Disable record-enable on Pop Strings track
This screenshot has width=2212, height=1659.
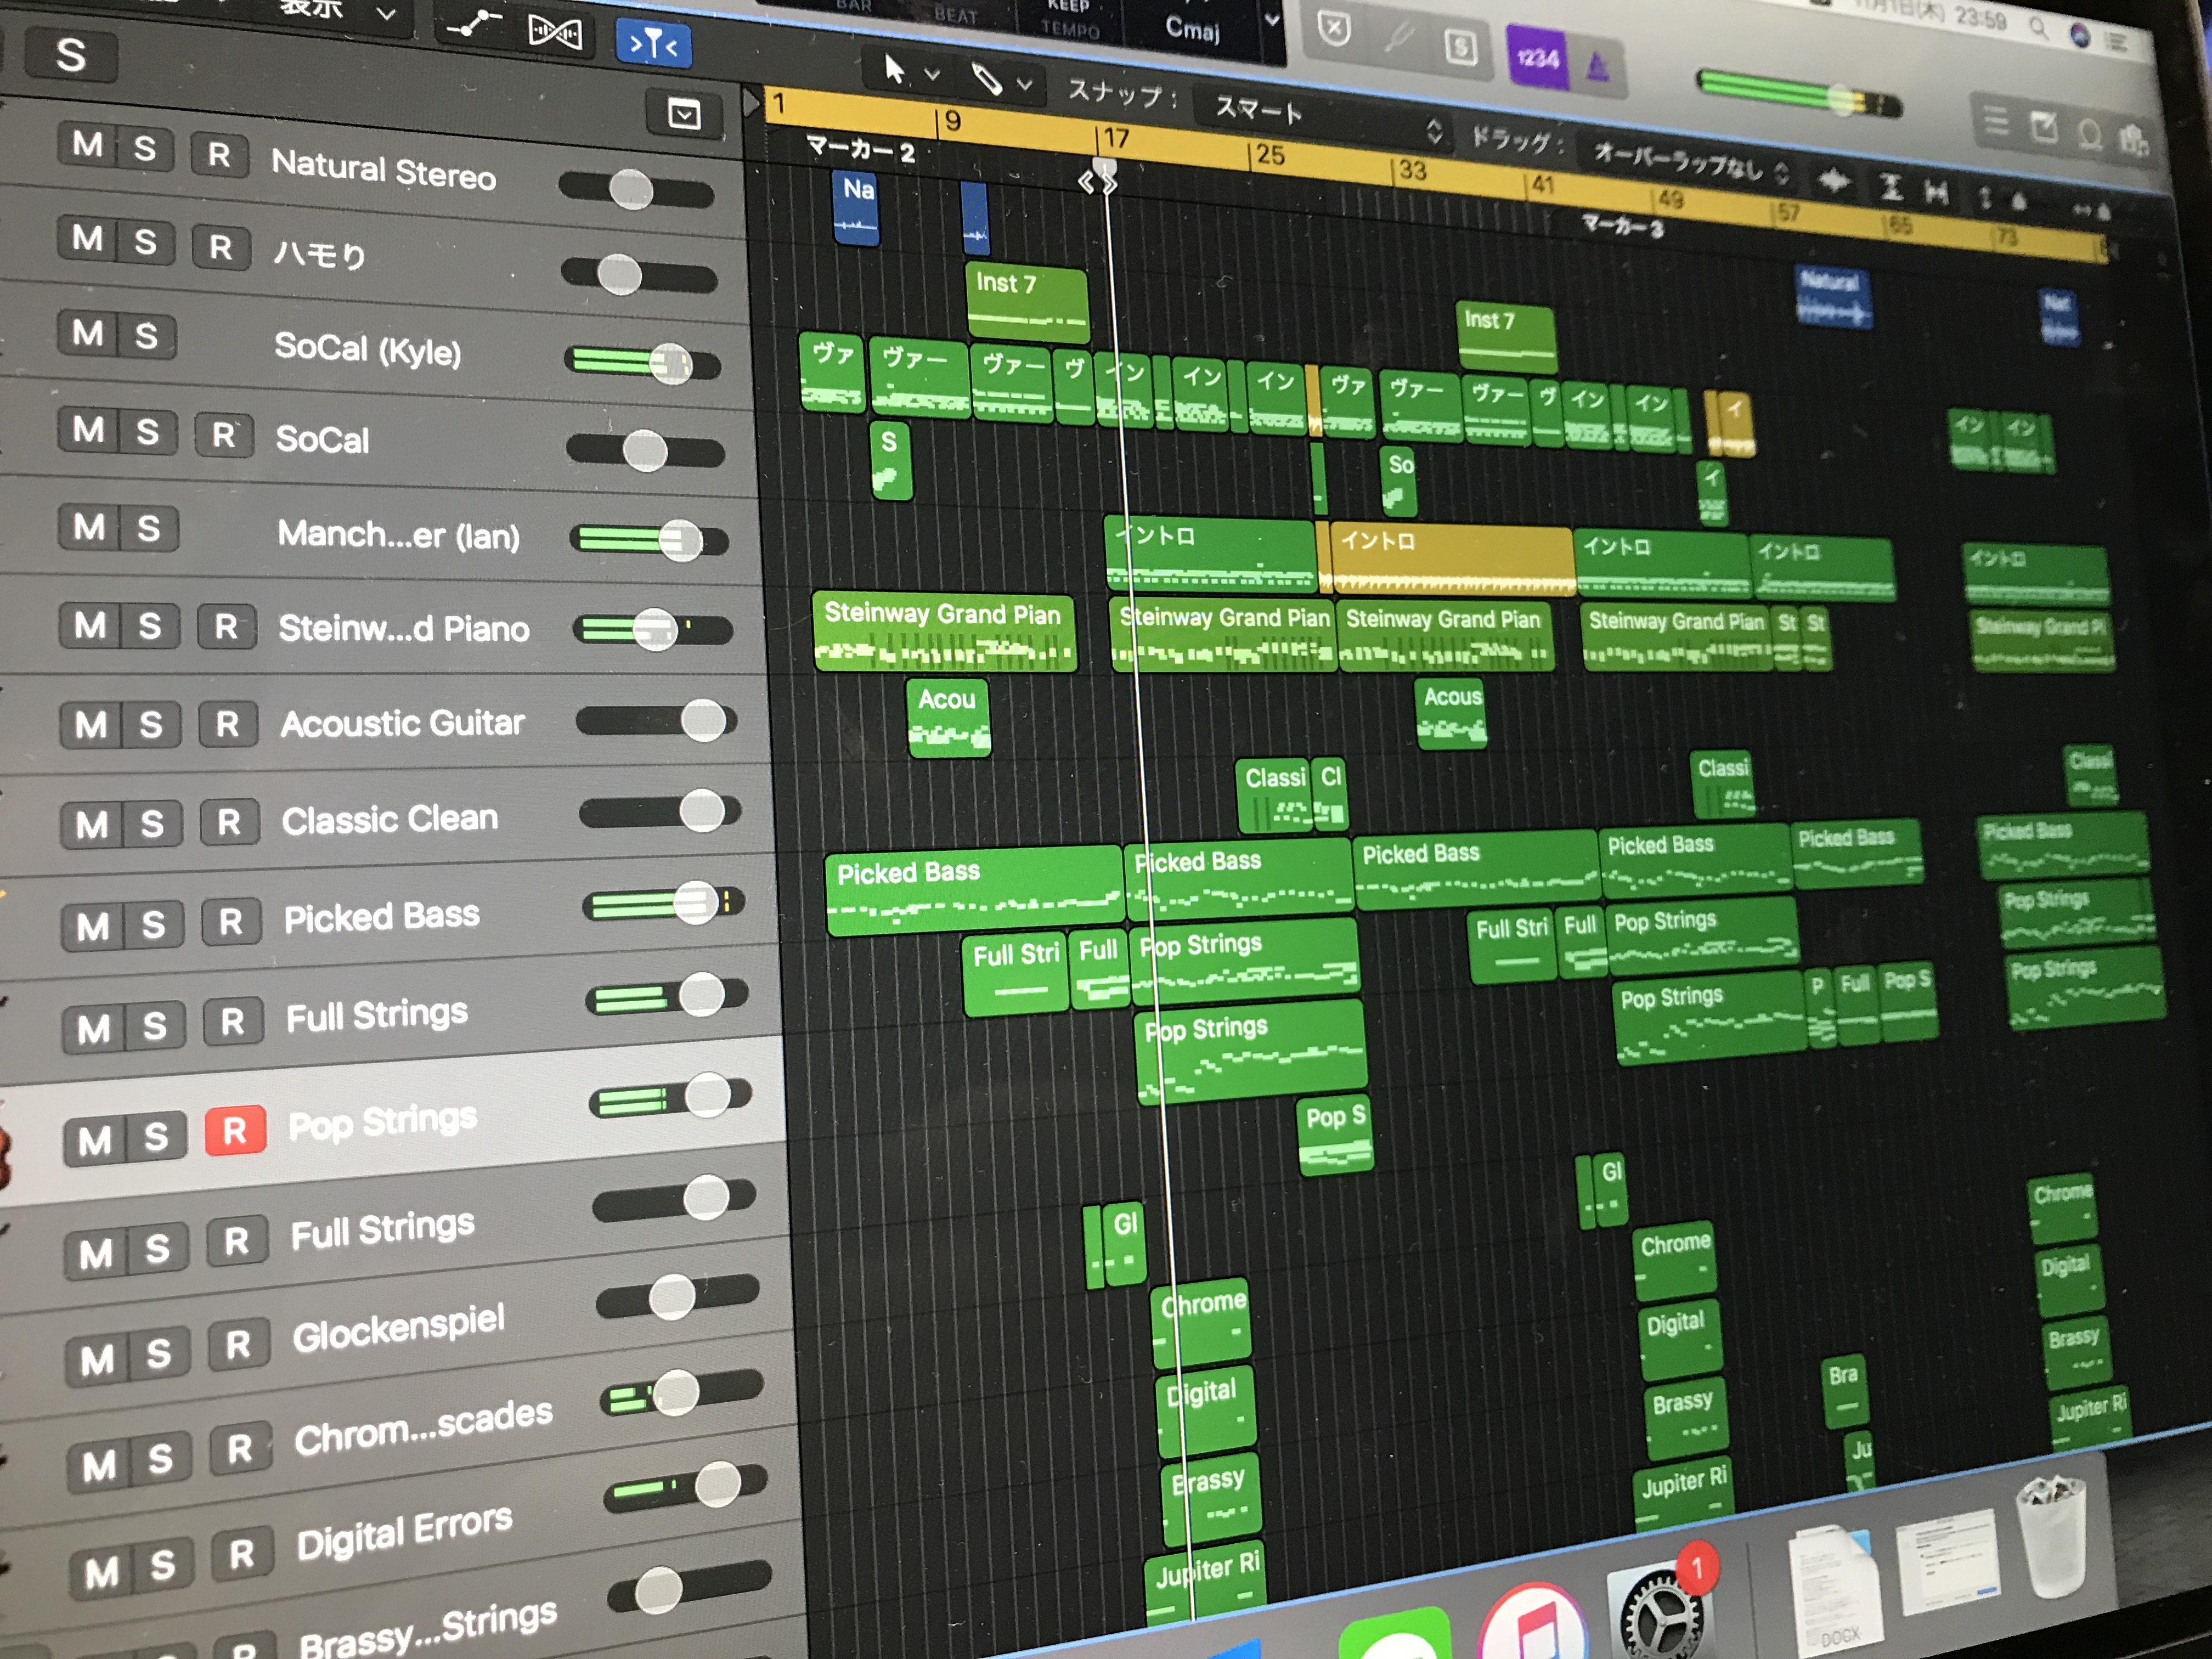tap(235, 1131)
